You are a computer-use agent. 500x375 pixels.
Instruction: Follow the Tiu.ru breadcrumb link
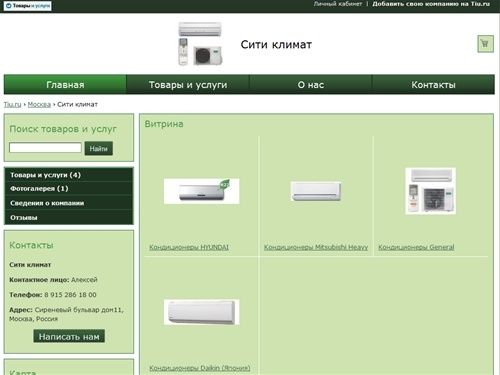pos(12,104)
